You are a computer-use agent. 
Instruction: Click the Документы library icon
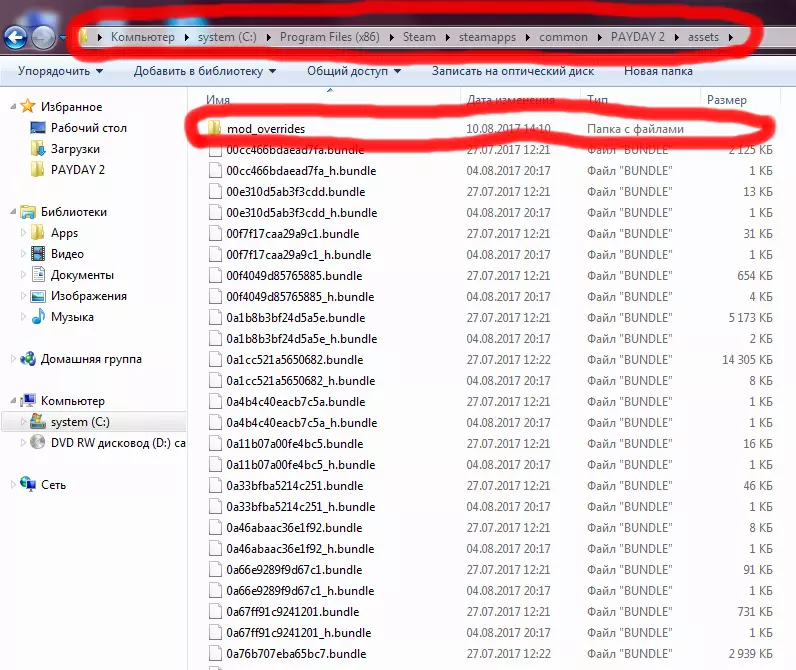pyautogui.click(x=38, y=274)
